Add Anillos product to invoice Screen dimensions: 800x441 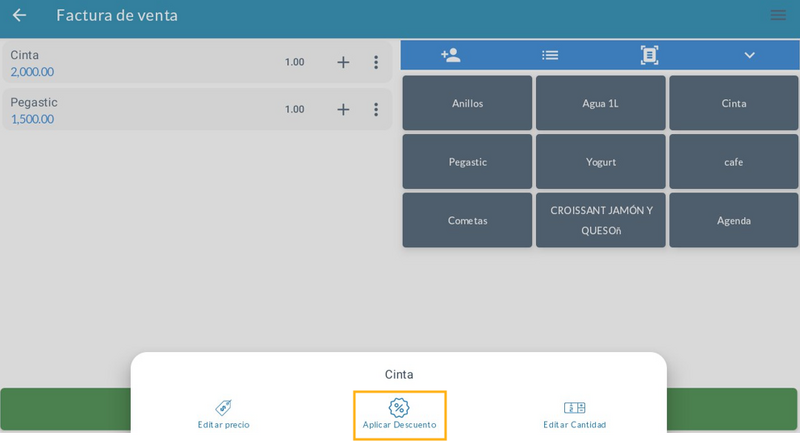click(x=467, y=103)
